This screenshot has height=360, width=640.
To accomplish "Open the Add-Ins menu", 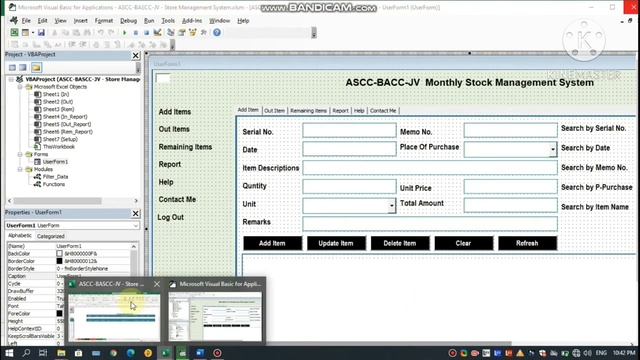I will point(192,20).
